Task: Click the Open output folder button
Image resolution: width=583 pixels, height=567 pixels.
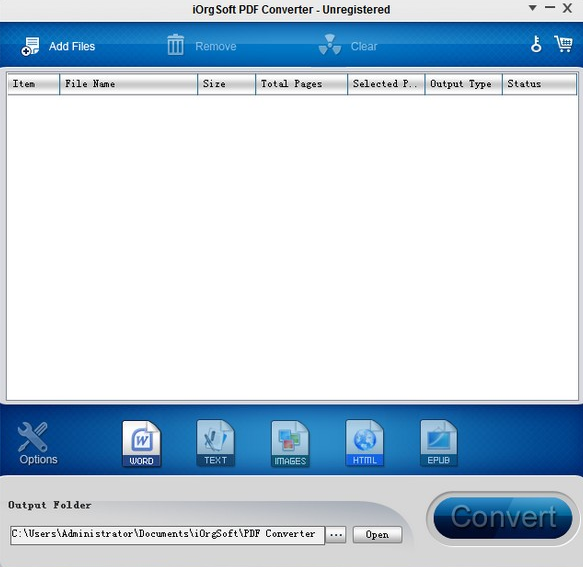Action: click(377, 535)
